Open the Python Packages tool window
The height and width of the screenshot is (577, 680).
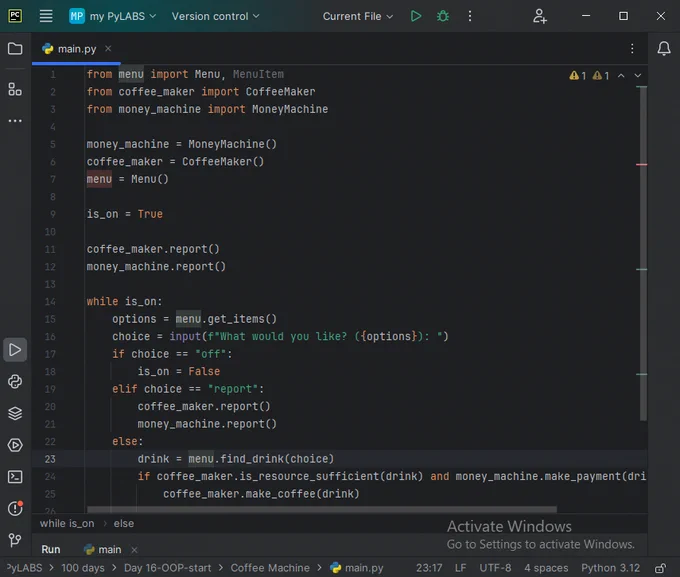pyautogui.click(x=15, y=413)
